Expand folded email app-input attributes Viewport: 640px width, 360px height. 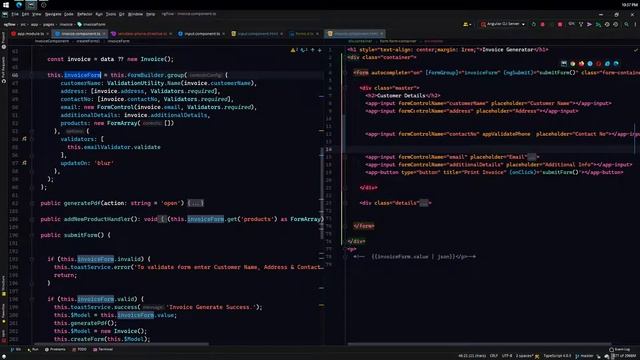pos(531,157)
